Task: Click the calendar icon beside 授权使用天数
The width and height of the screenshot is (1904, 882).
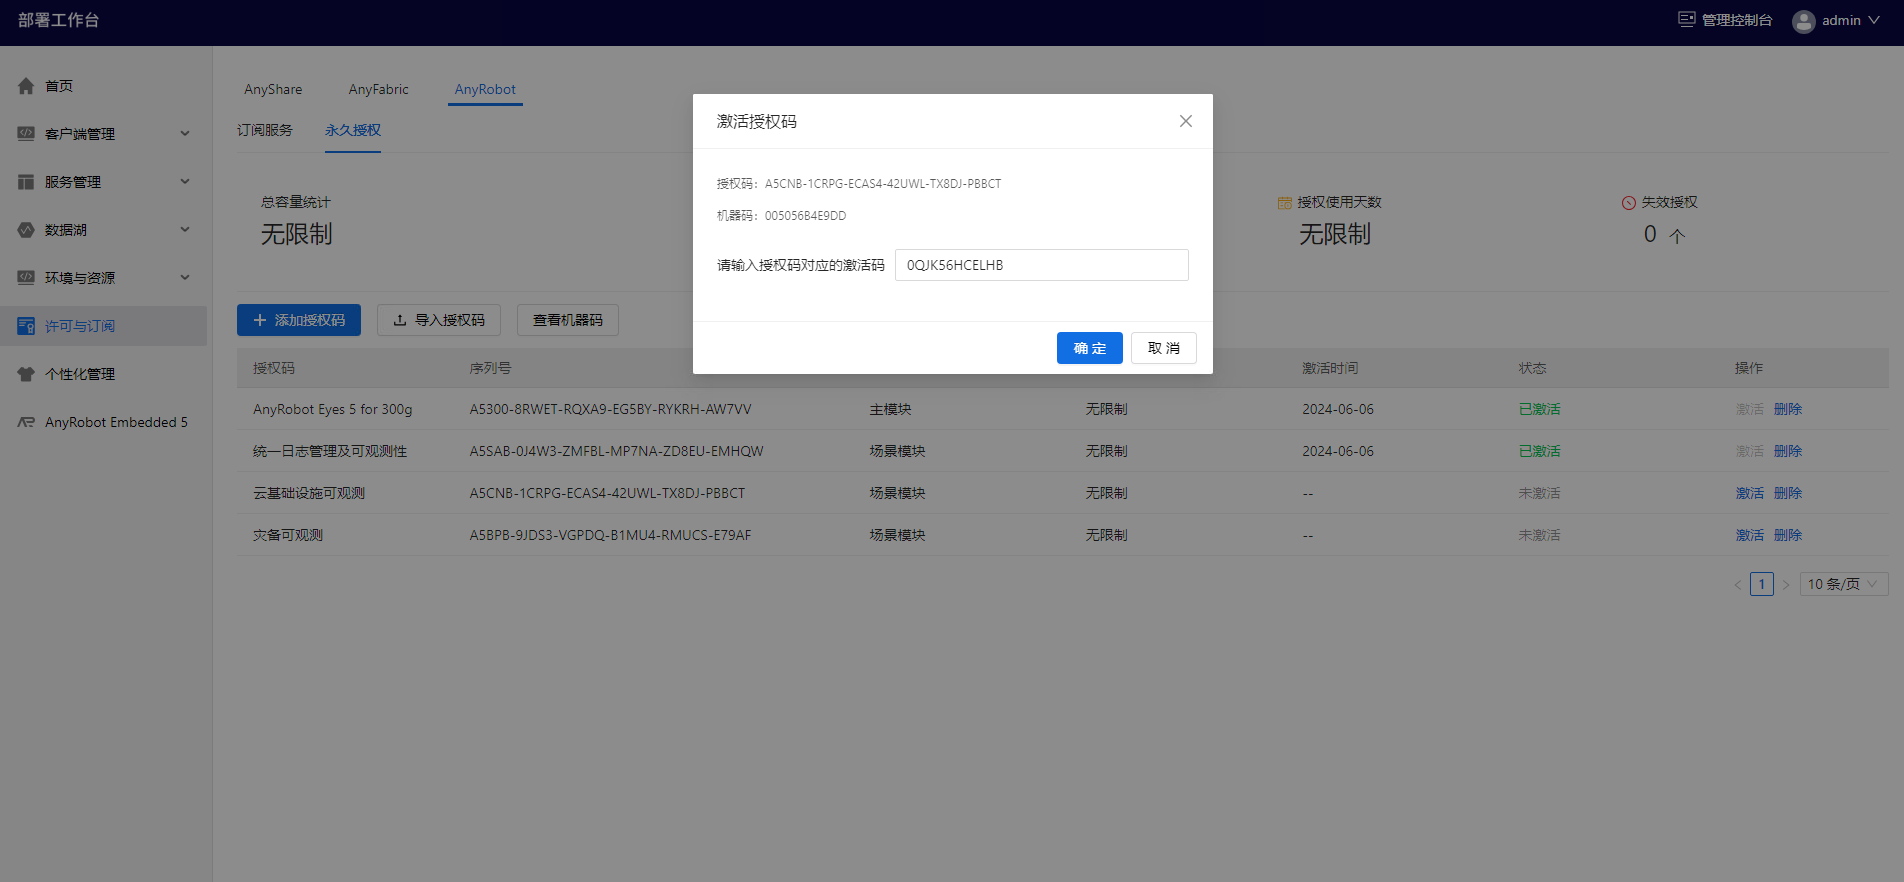Action: coord(1285,203)
